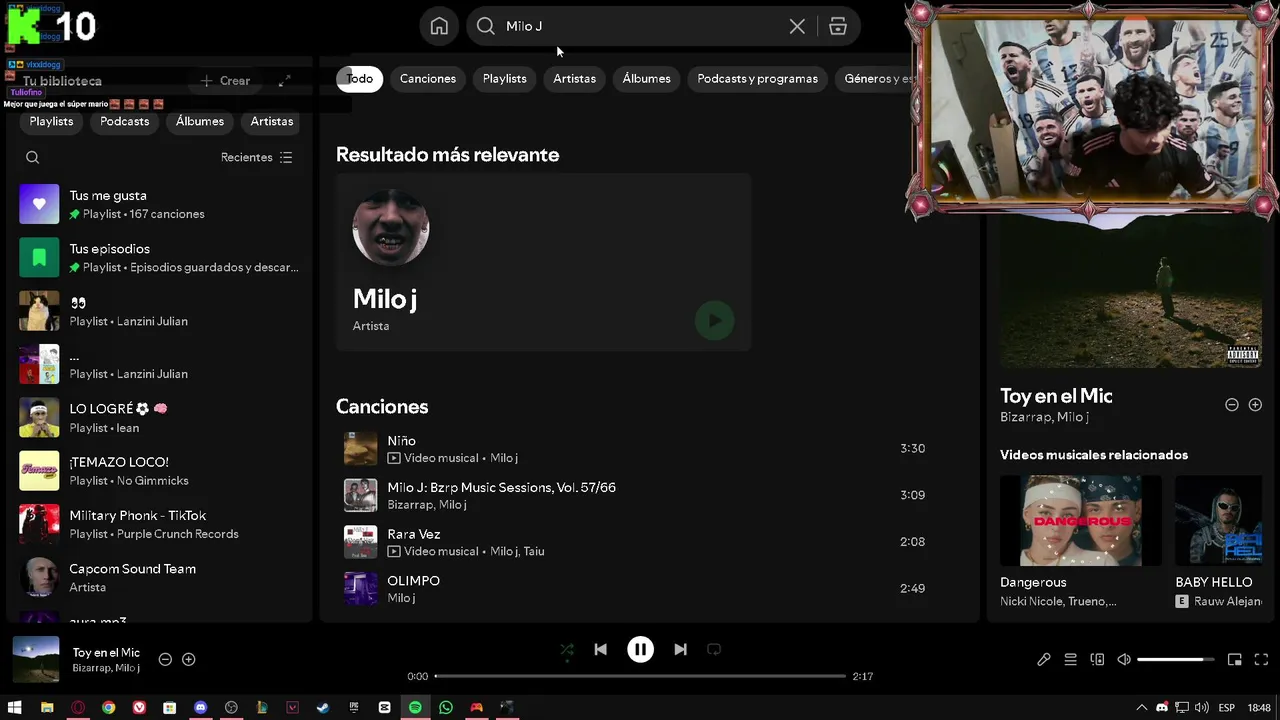
Task: Click the cat thumbnail playlist by Lanzini Julian
Action: [x=39, y=311]
